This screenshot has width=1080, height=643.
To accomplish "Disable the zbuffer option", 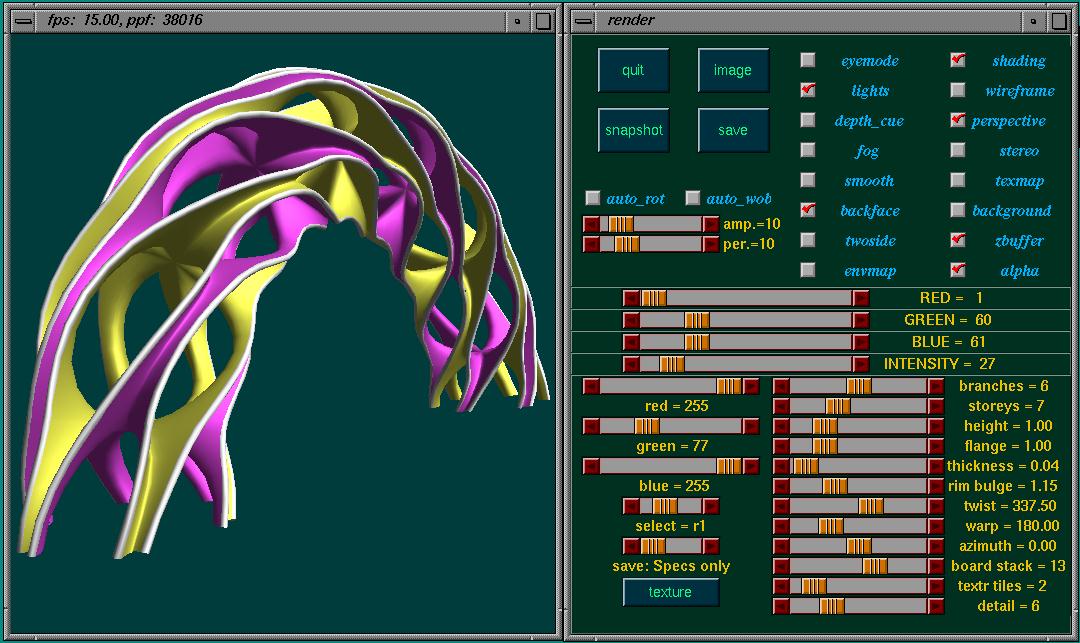I will 957,240.
